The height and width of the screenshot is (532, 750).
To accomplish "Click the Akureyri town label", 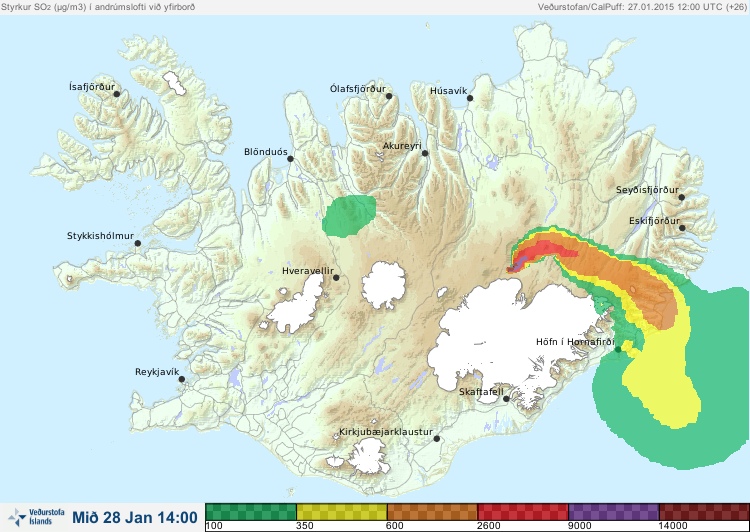I will pos(402,146).
